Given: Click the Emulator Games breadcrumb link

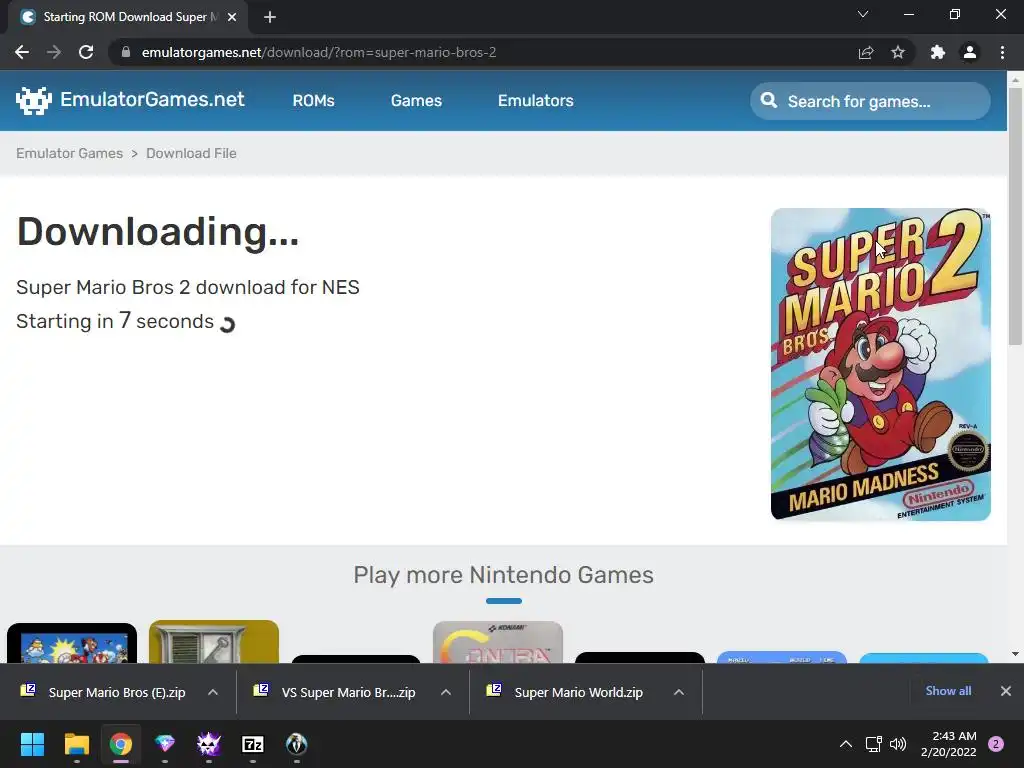Looking at the screenshot, I should [69, 153].
